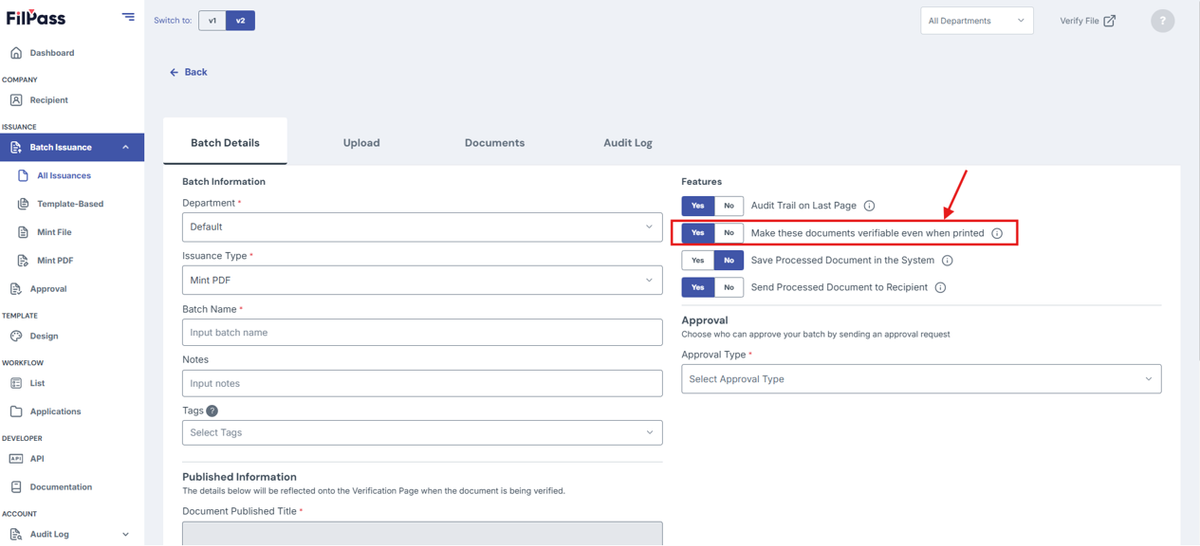Click the Verify File external link icon
Image resolution: width=1200 pixels, height=546 pixels.
[1109, 21]
